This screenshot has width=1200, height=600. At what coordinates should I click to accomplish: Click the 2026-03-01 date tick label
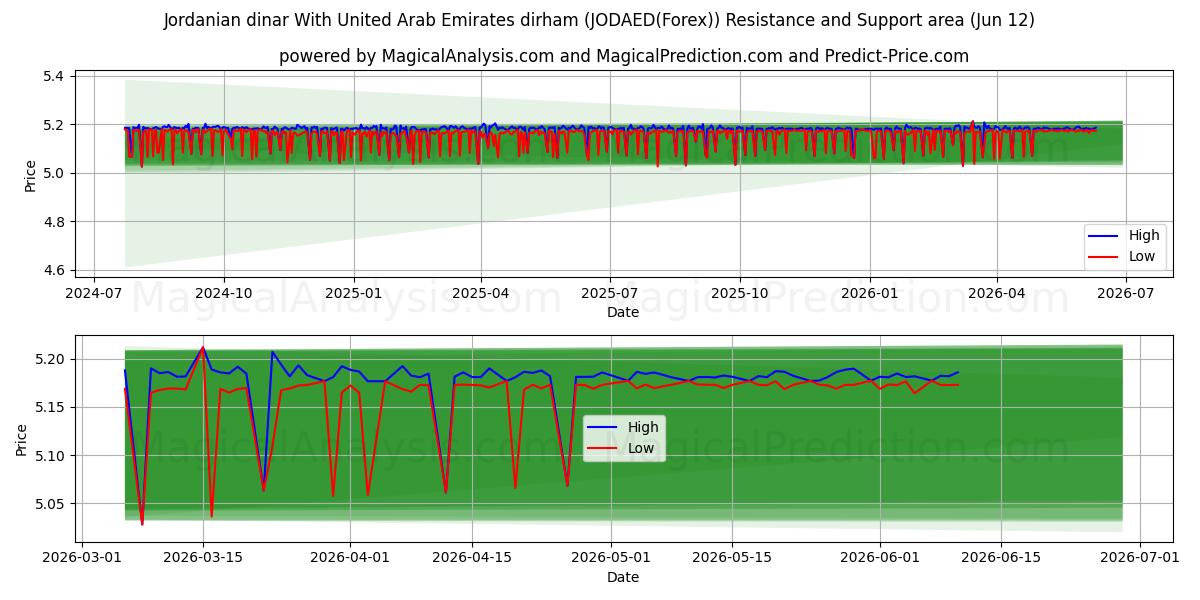[81, 558]
